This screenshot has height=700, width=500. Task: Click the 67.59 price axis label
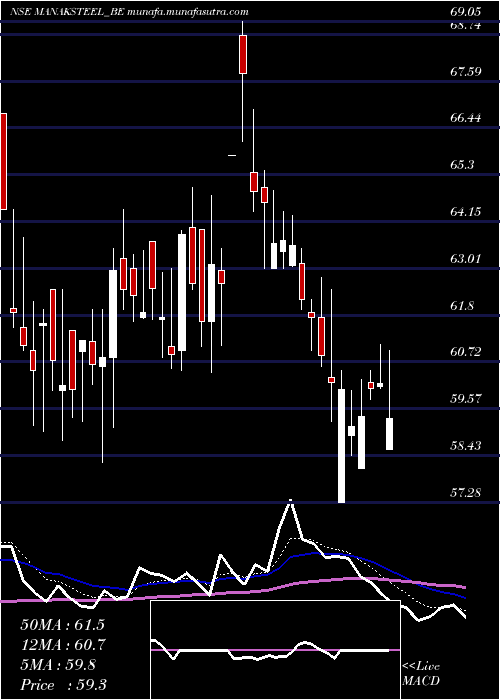tap(465, 71)
